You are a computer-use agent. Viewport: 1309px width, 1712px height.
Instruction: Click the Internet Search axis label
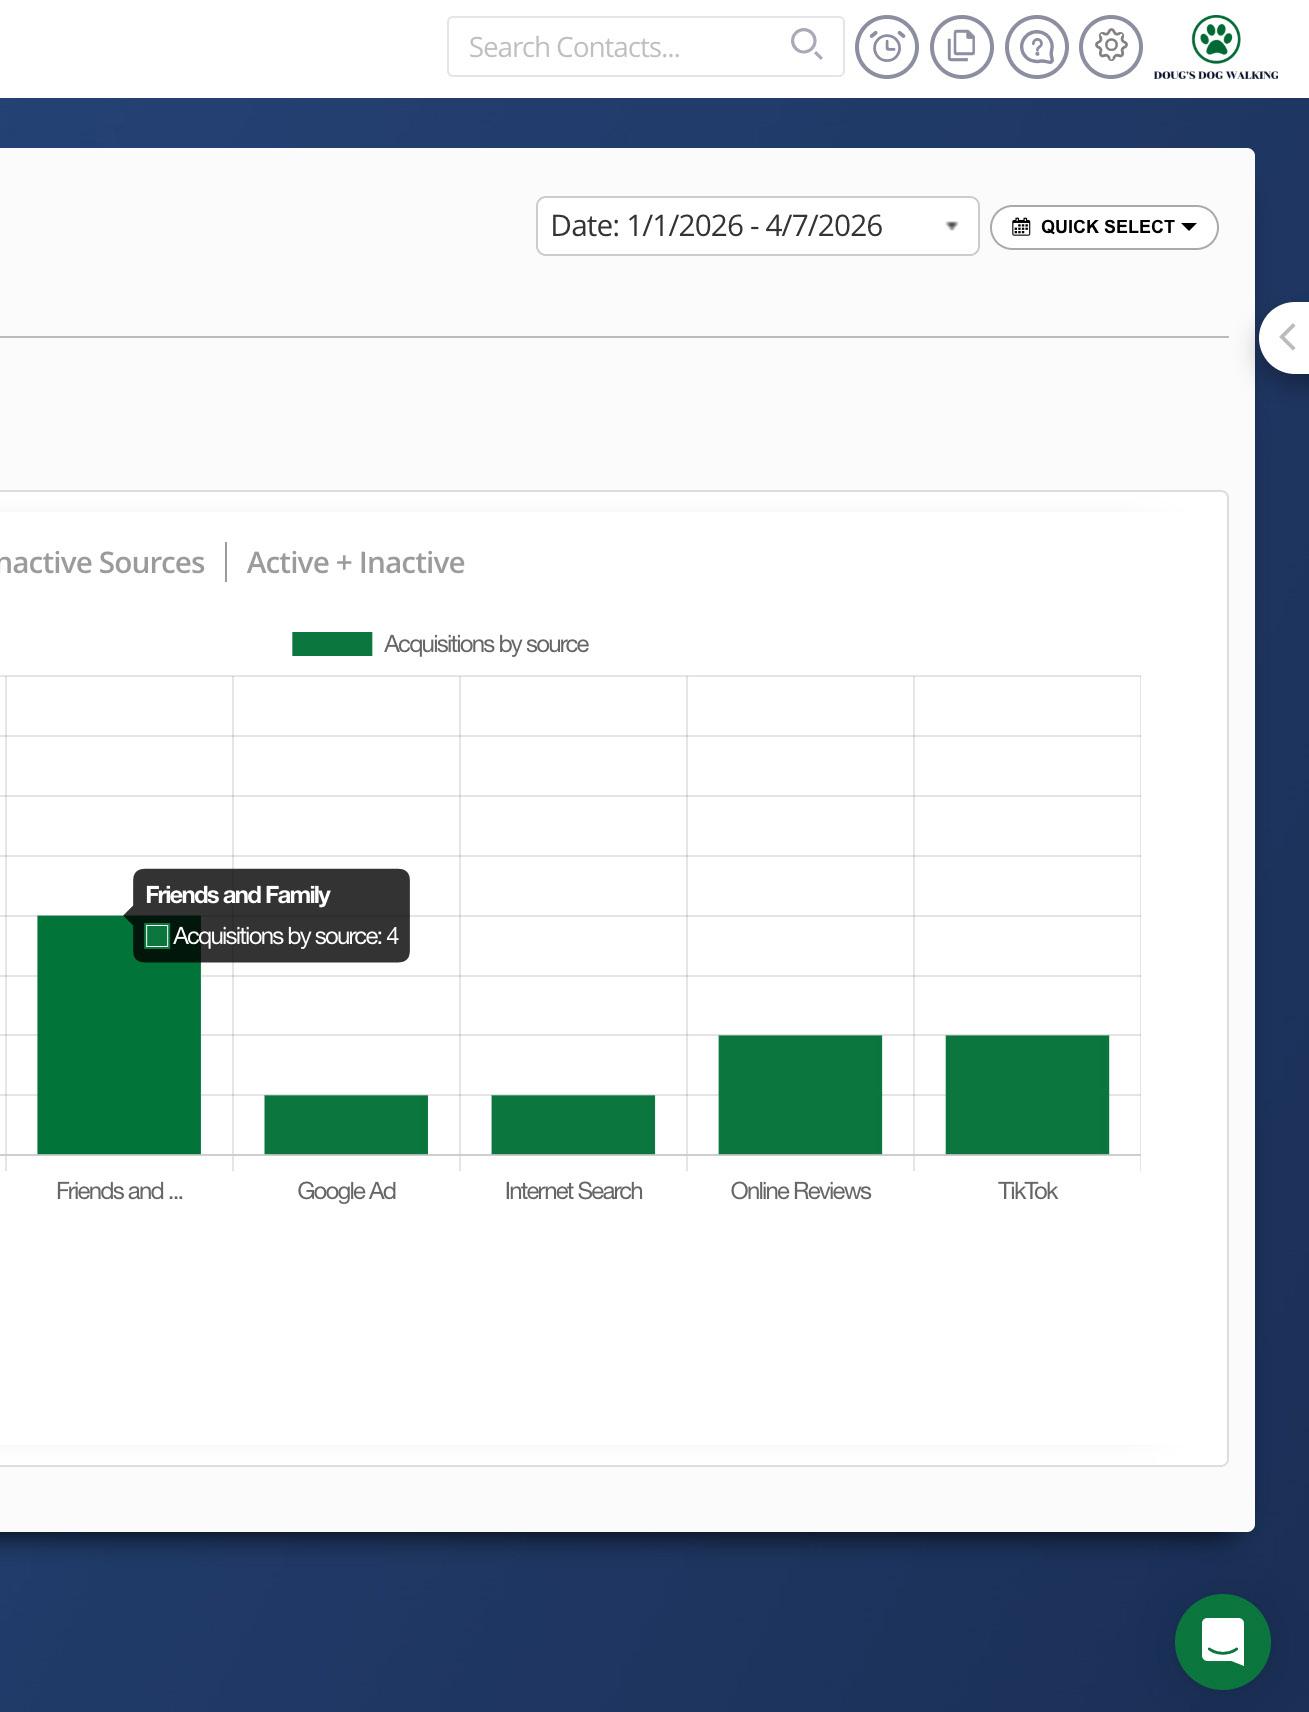(573, 1191)
